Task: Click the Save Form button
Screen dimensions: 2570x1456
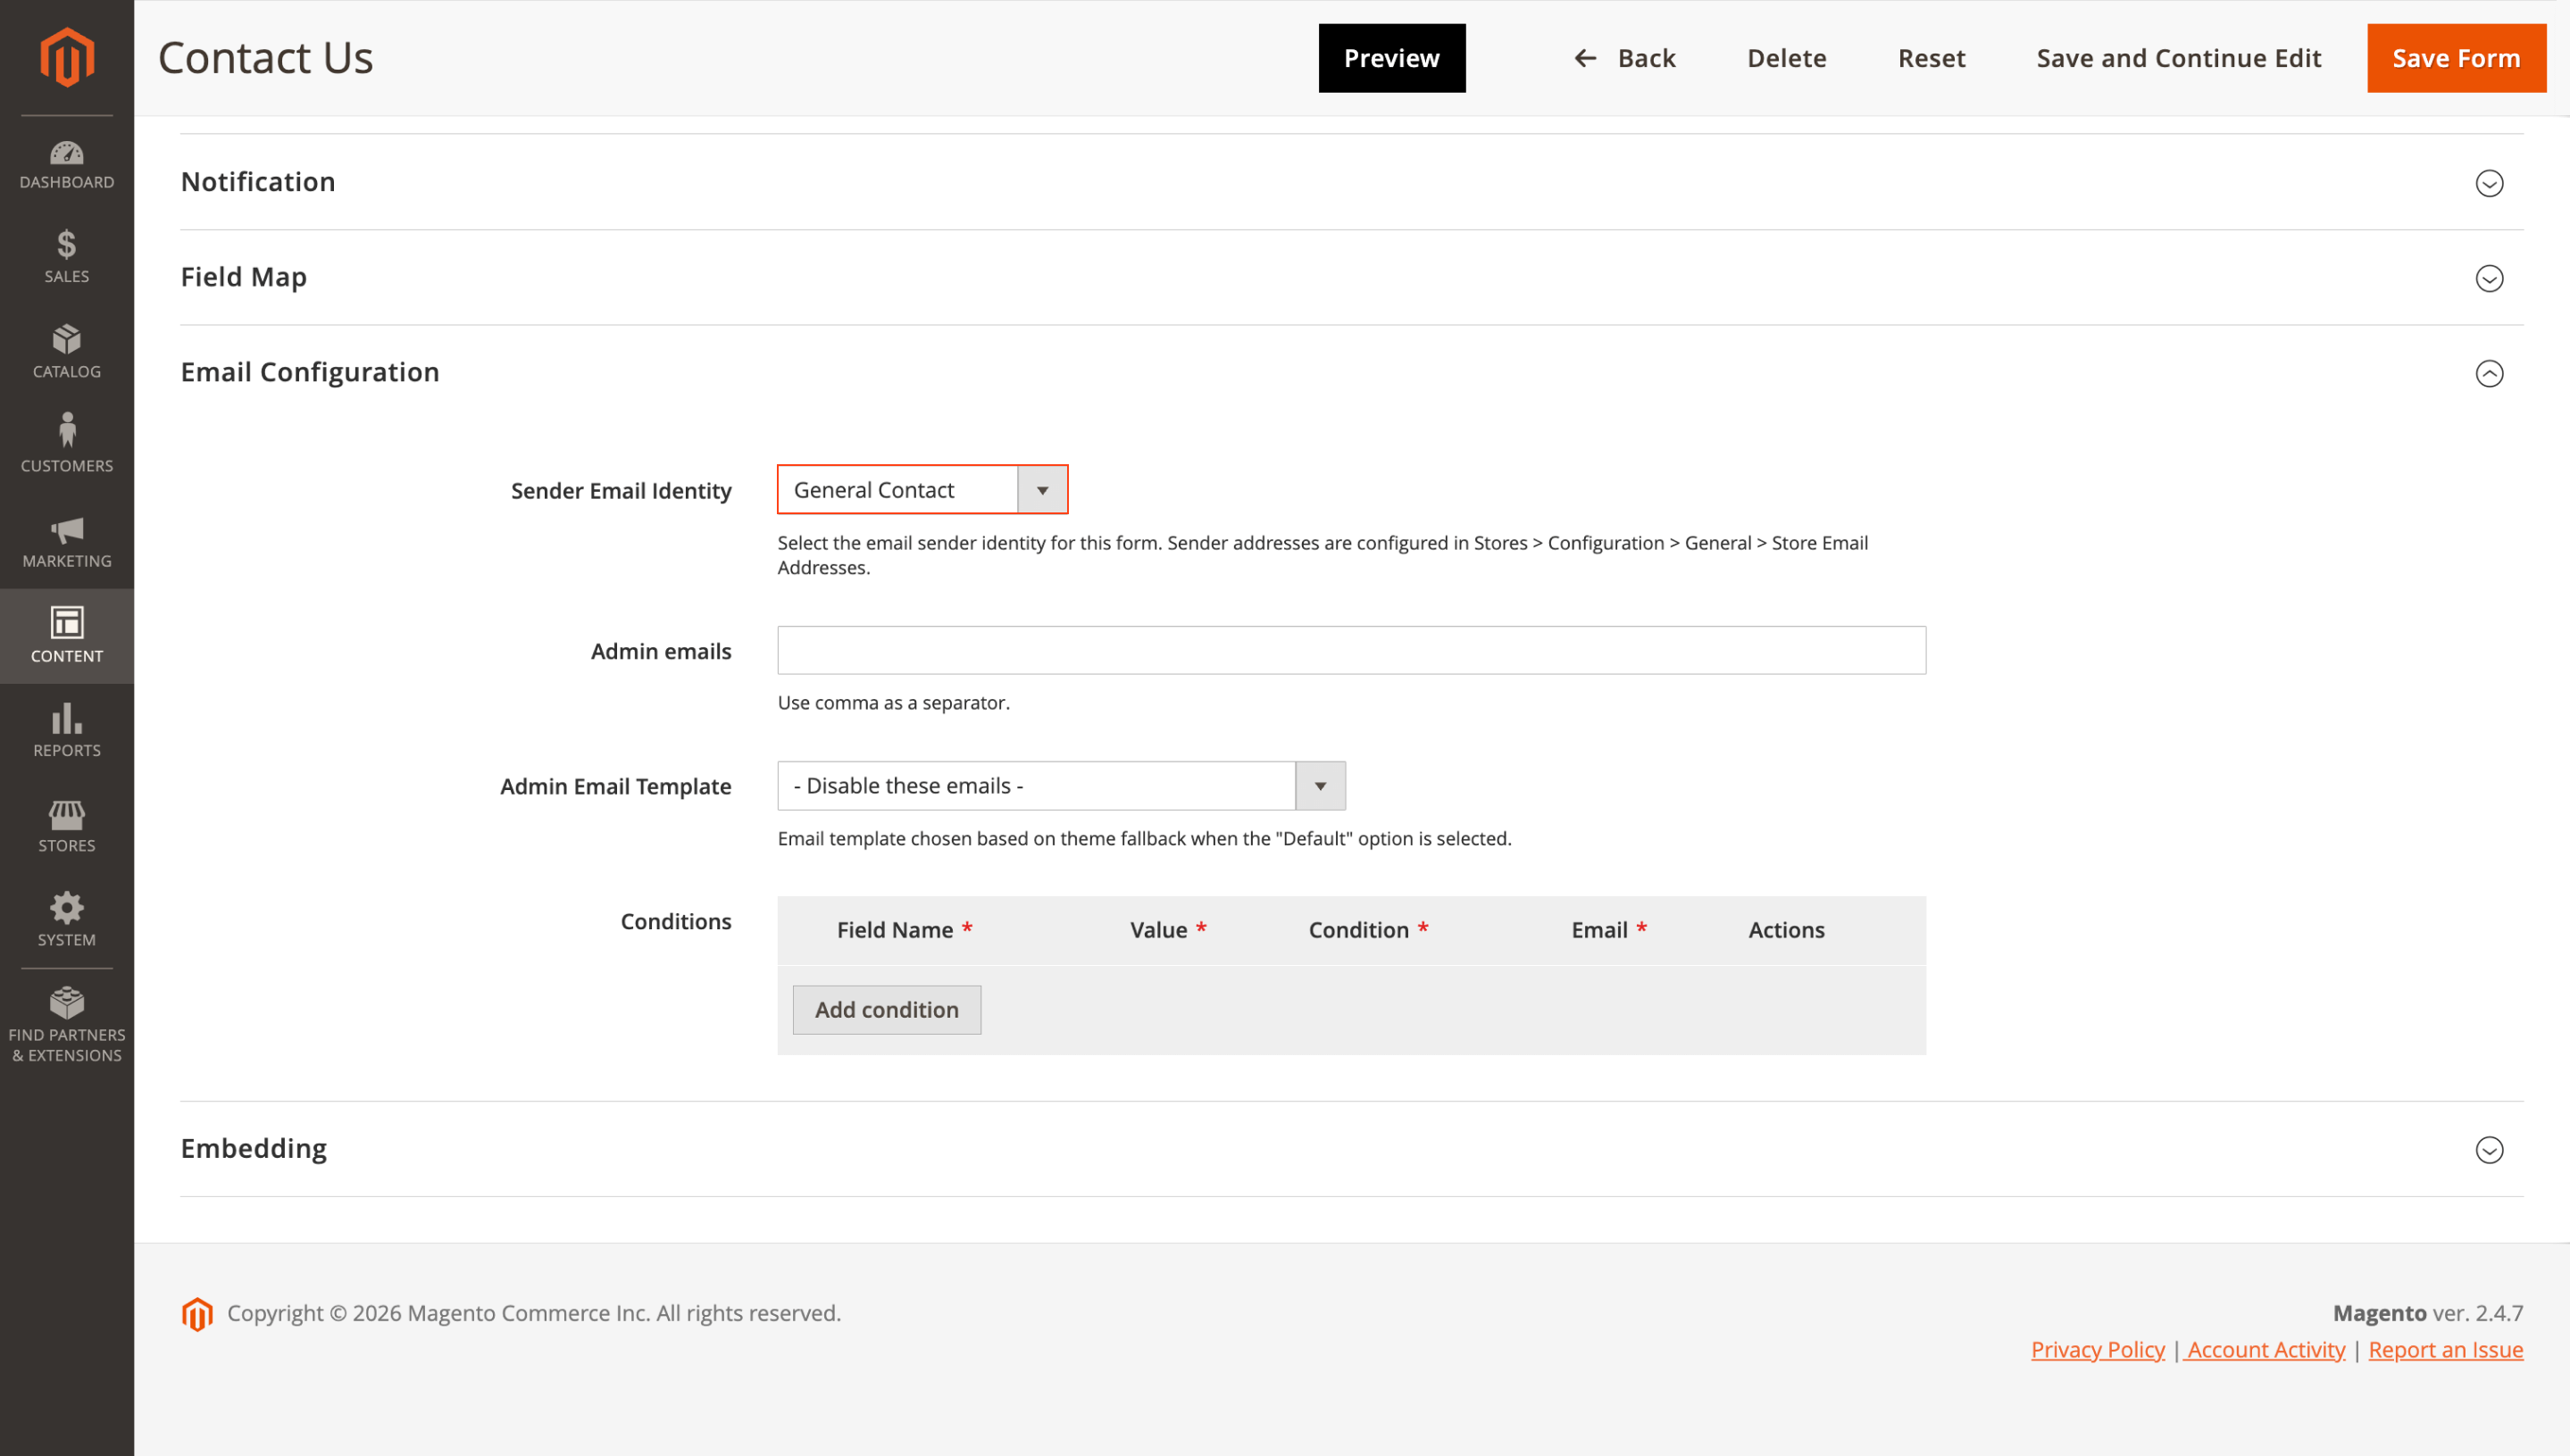Action: (2456, 58)
